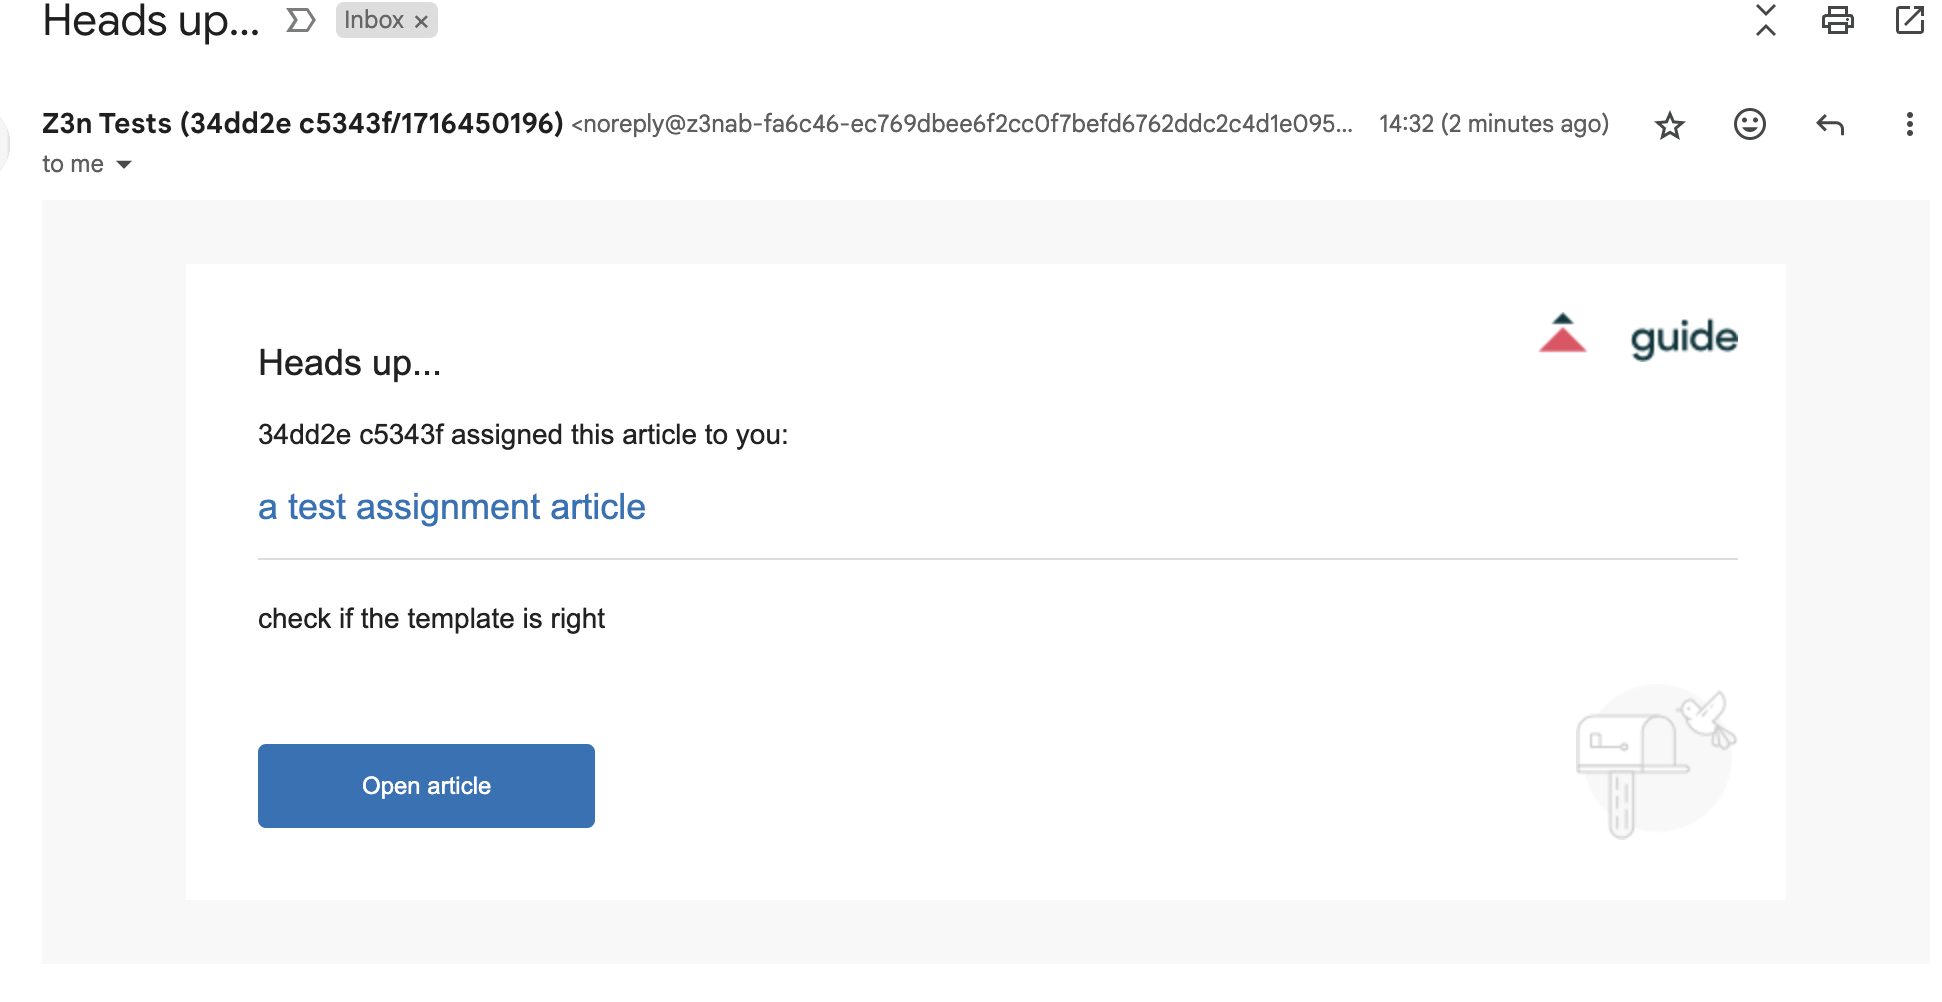Viewport: 1942px width, 1002px height.
Task: Reply to the Z3n Tests email
Action: coord(1829,125)
